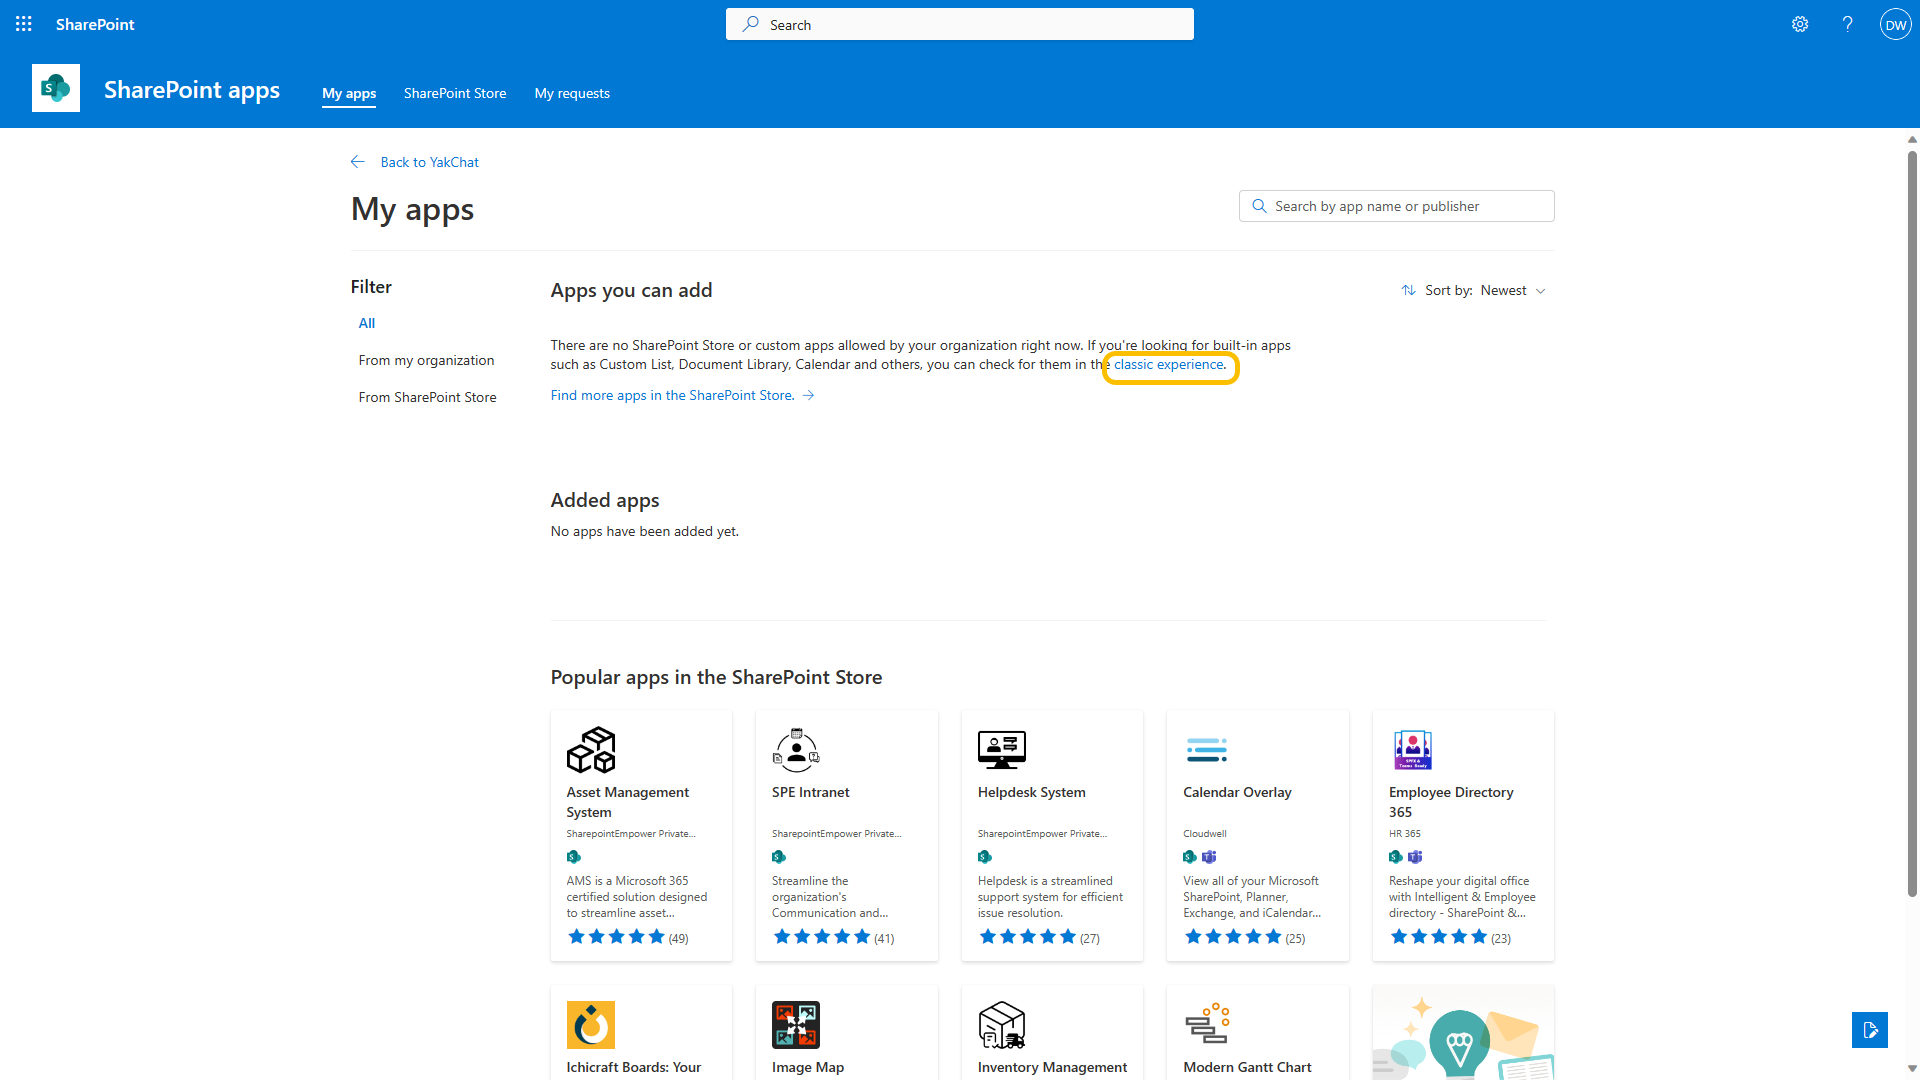Screen dimensions: 1920x1080
Task: Click the Employee Directory 365 app icon
Action: (1412, 750)
